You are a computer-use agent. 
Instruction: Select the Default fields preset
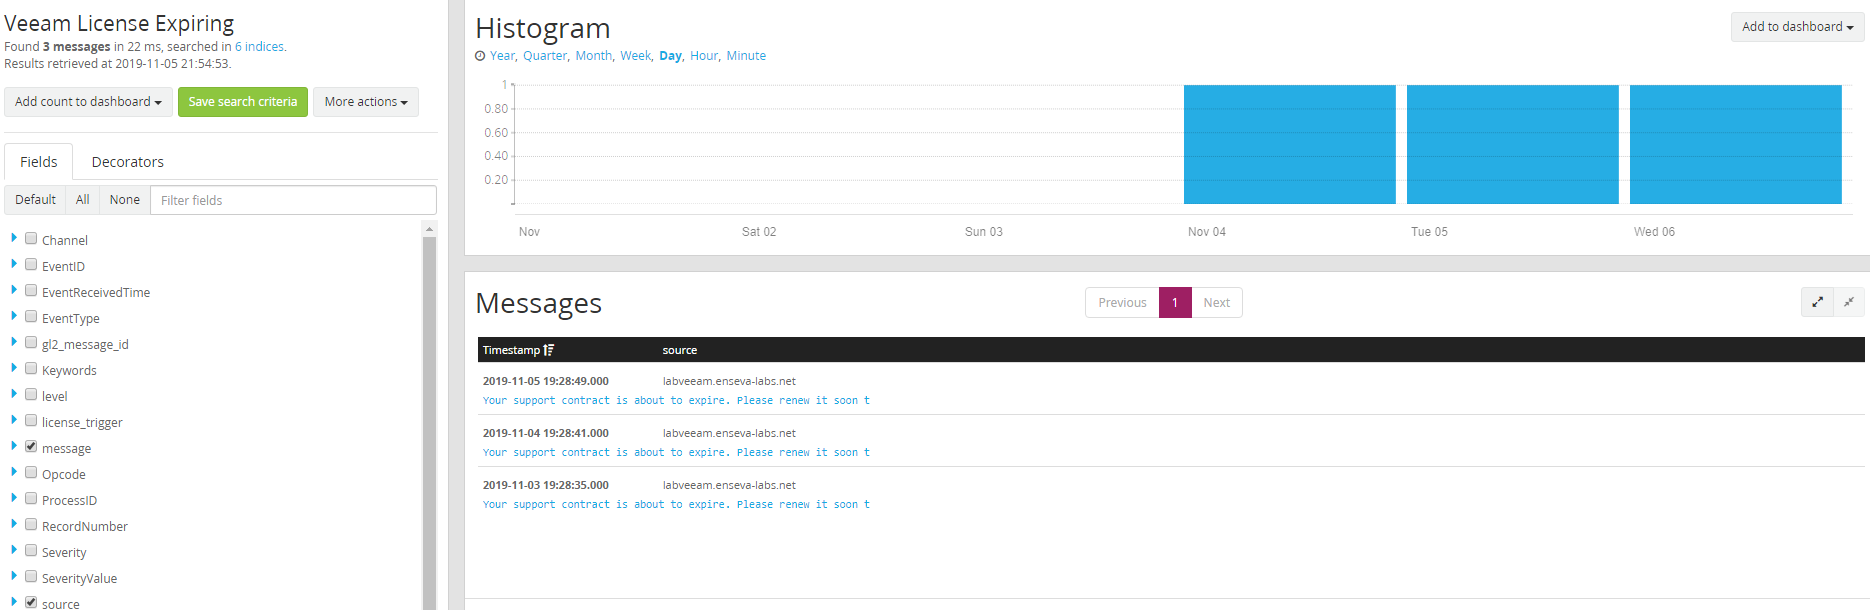(35, 200)
